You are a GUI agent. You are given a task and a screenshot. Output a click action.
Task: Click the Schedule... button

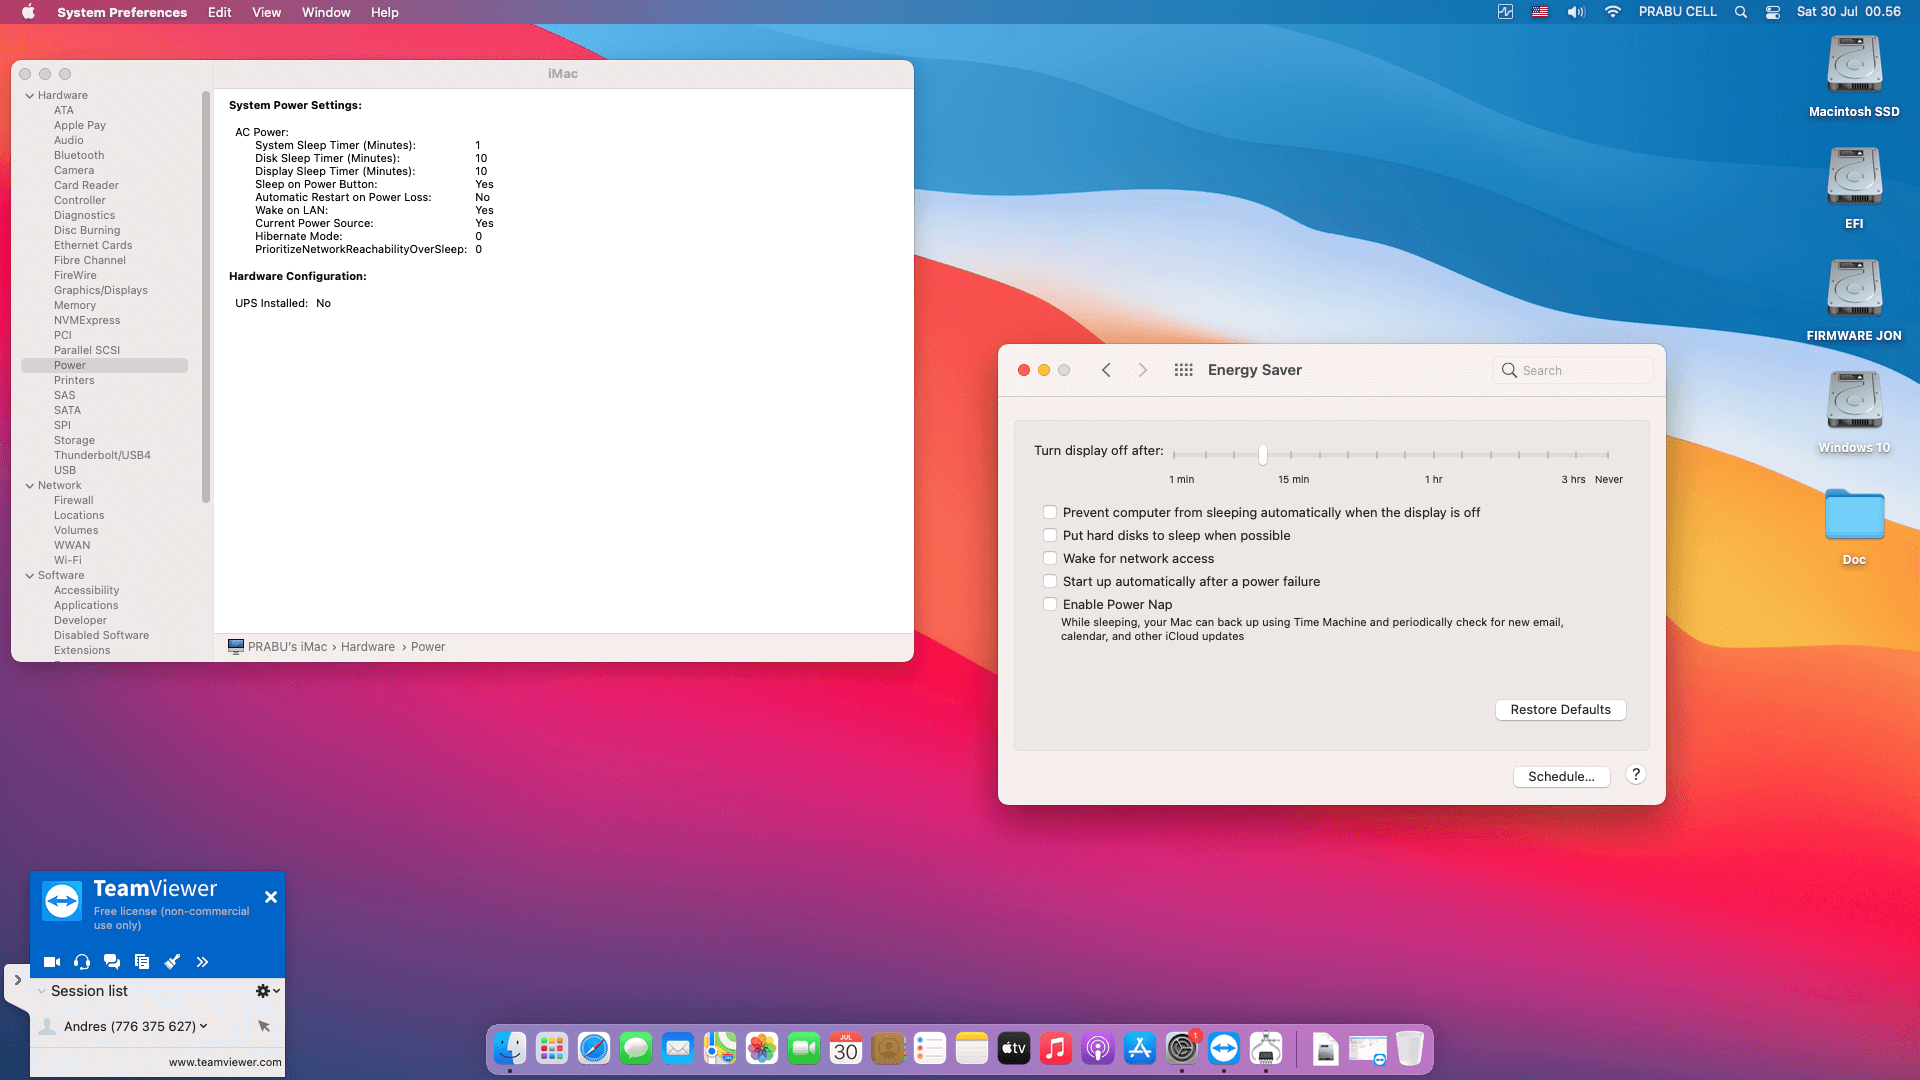pos(1561,777)
